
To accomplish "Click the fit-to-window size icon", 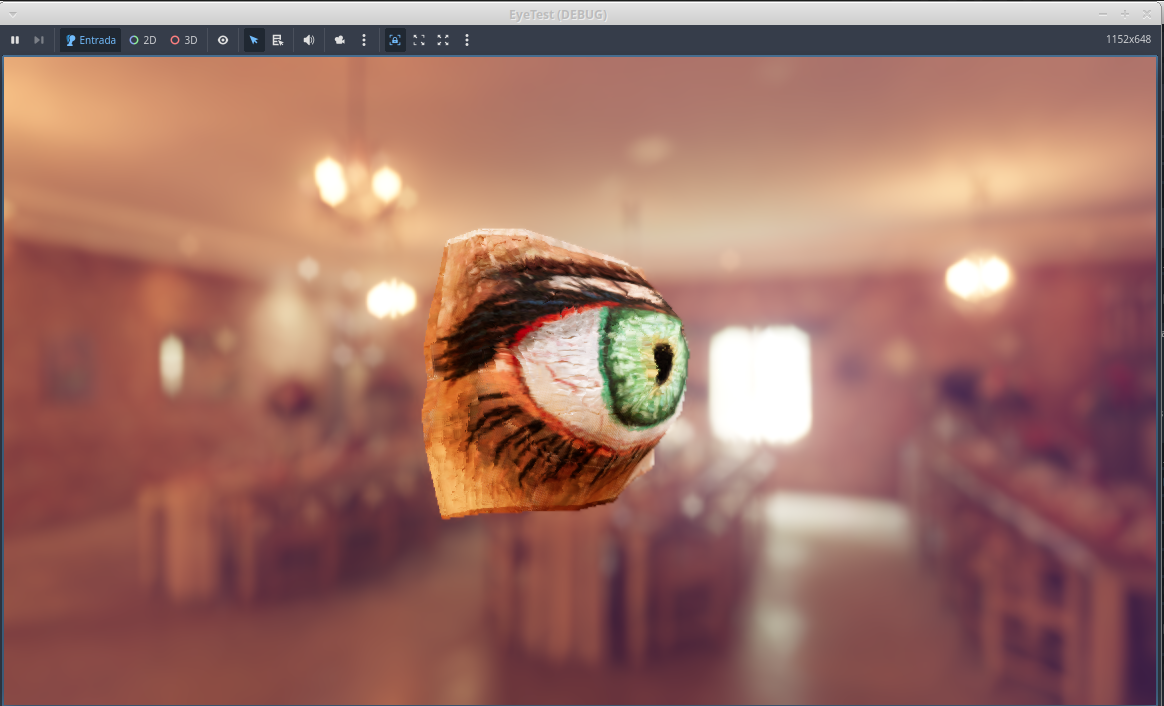I will (419, 40).
